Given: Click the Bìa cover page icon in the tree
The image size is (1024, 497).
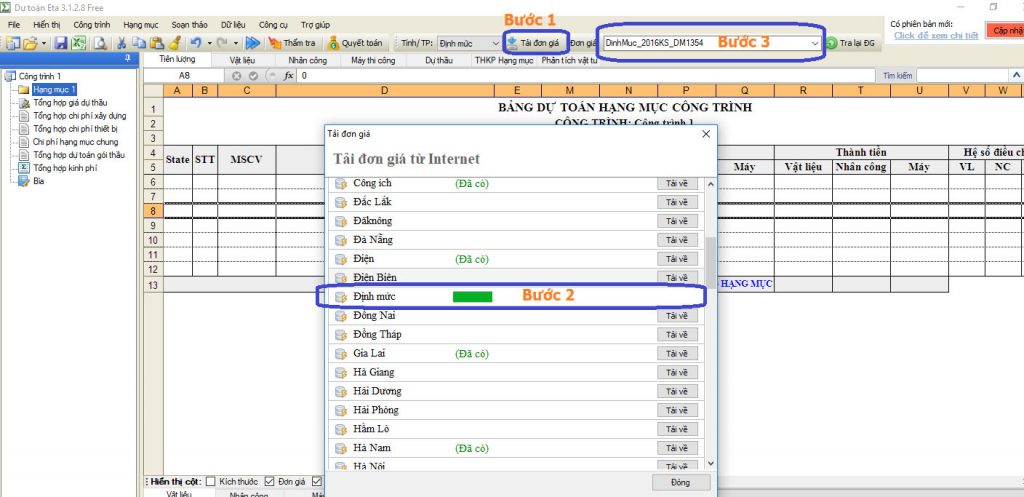Looking at the screenshot, I should point(24,181).
